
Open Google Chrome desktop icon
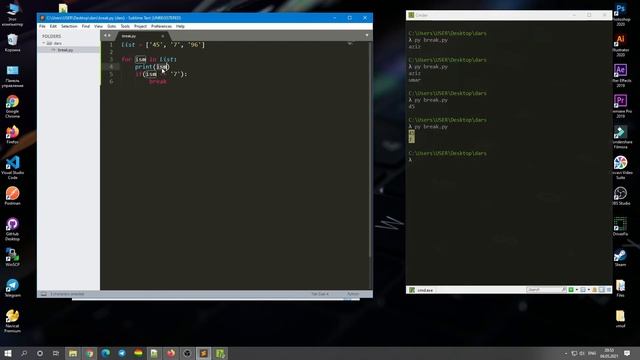(12, 106)
